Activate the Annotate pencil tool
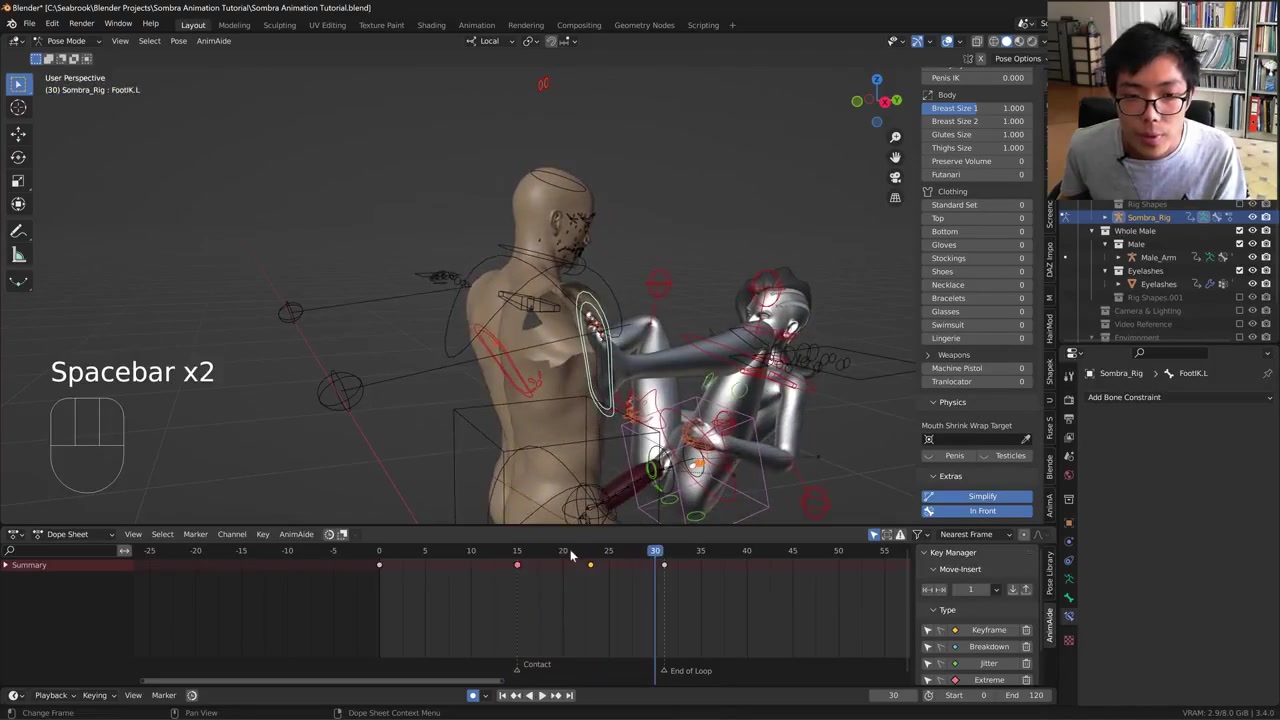Image resolution: width=1280 pixels, height=720 pixels. tap(18, 232)
